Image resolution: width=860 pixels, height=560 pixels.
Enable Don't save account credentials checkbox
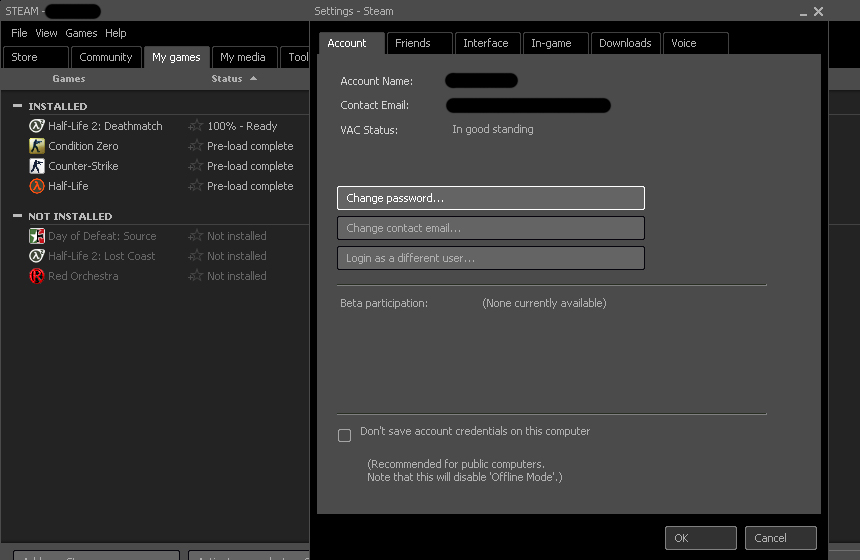[344, 435]
